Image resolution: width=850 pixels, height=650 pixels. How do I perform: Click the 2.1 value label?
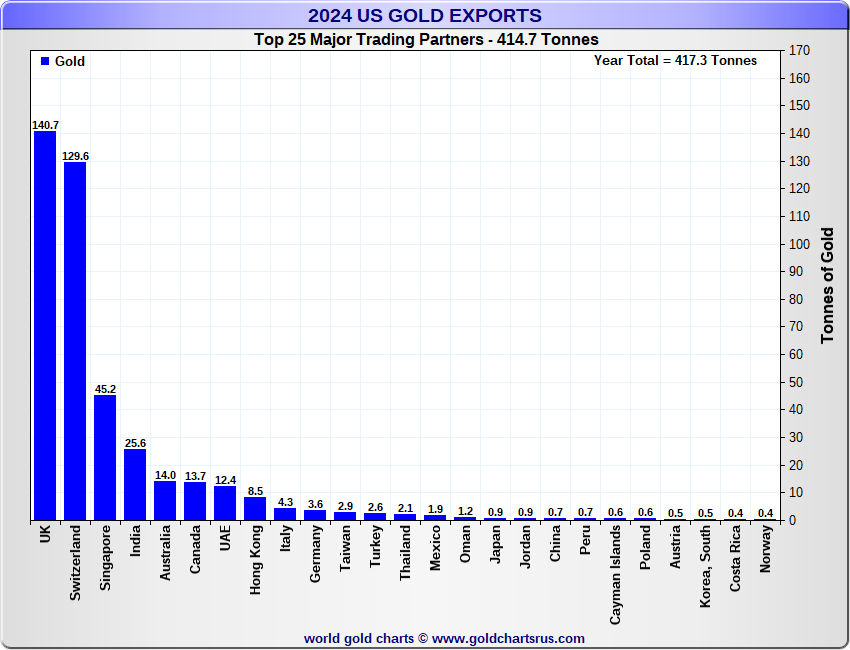click(405, 509)
